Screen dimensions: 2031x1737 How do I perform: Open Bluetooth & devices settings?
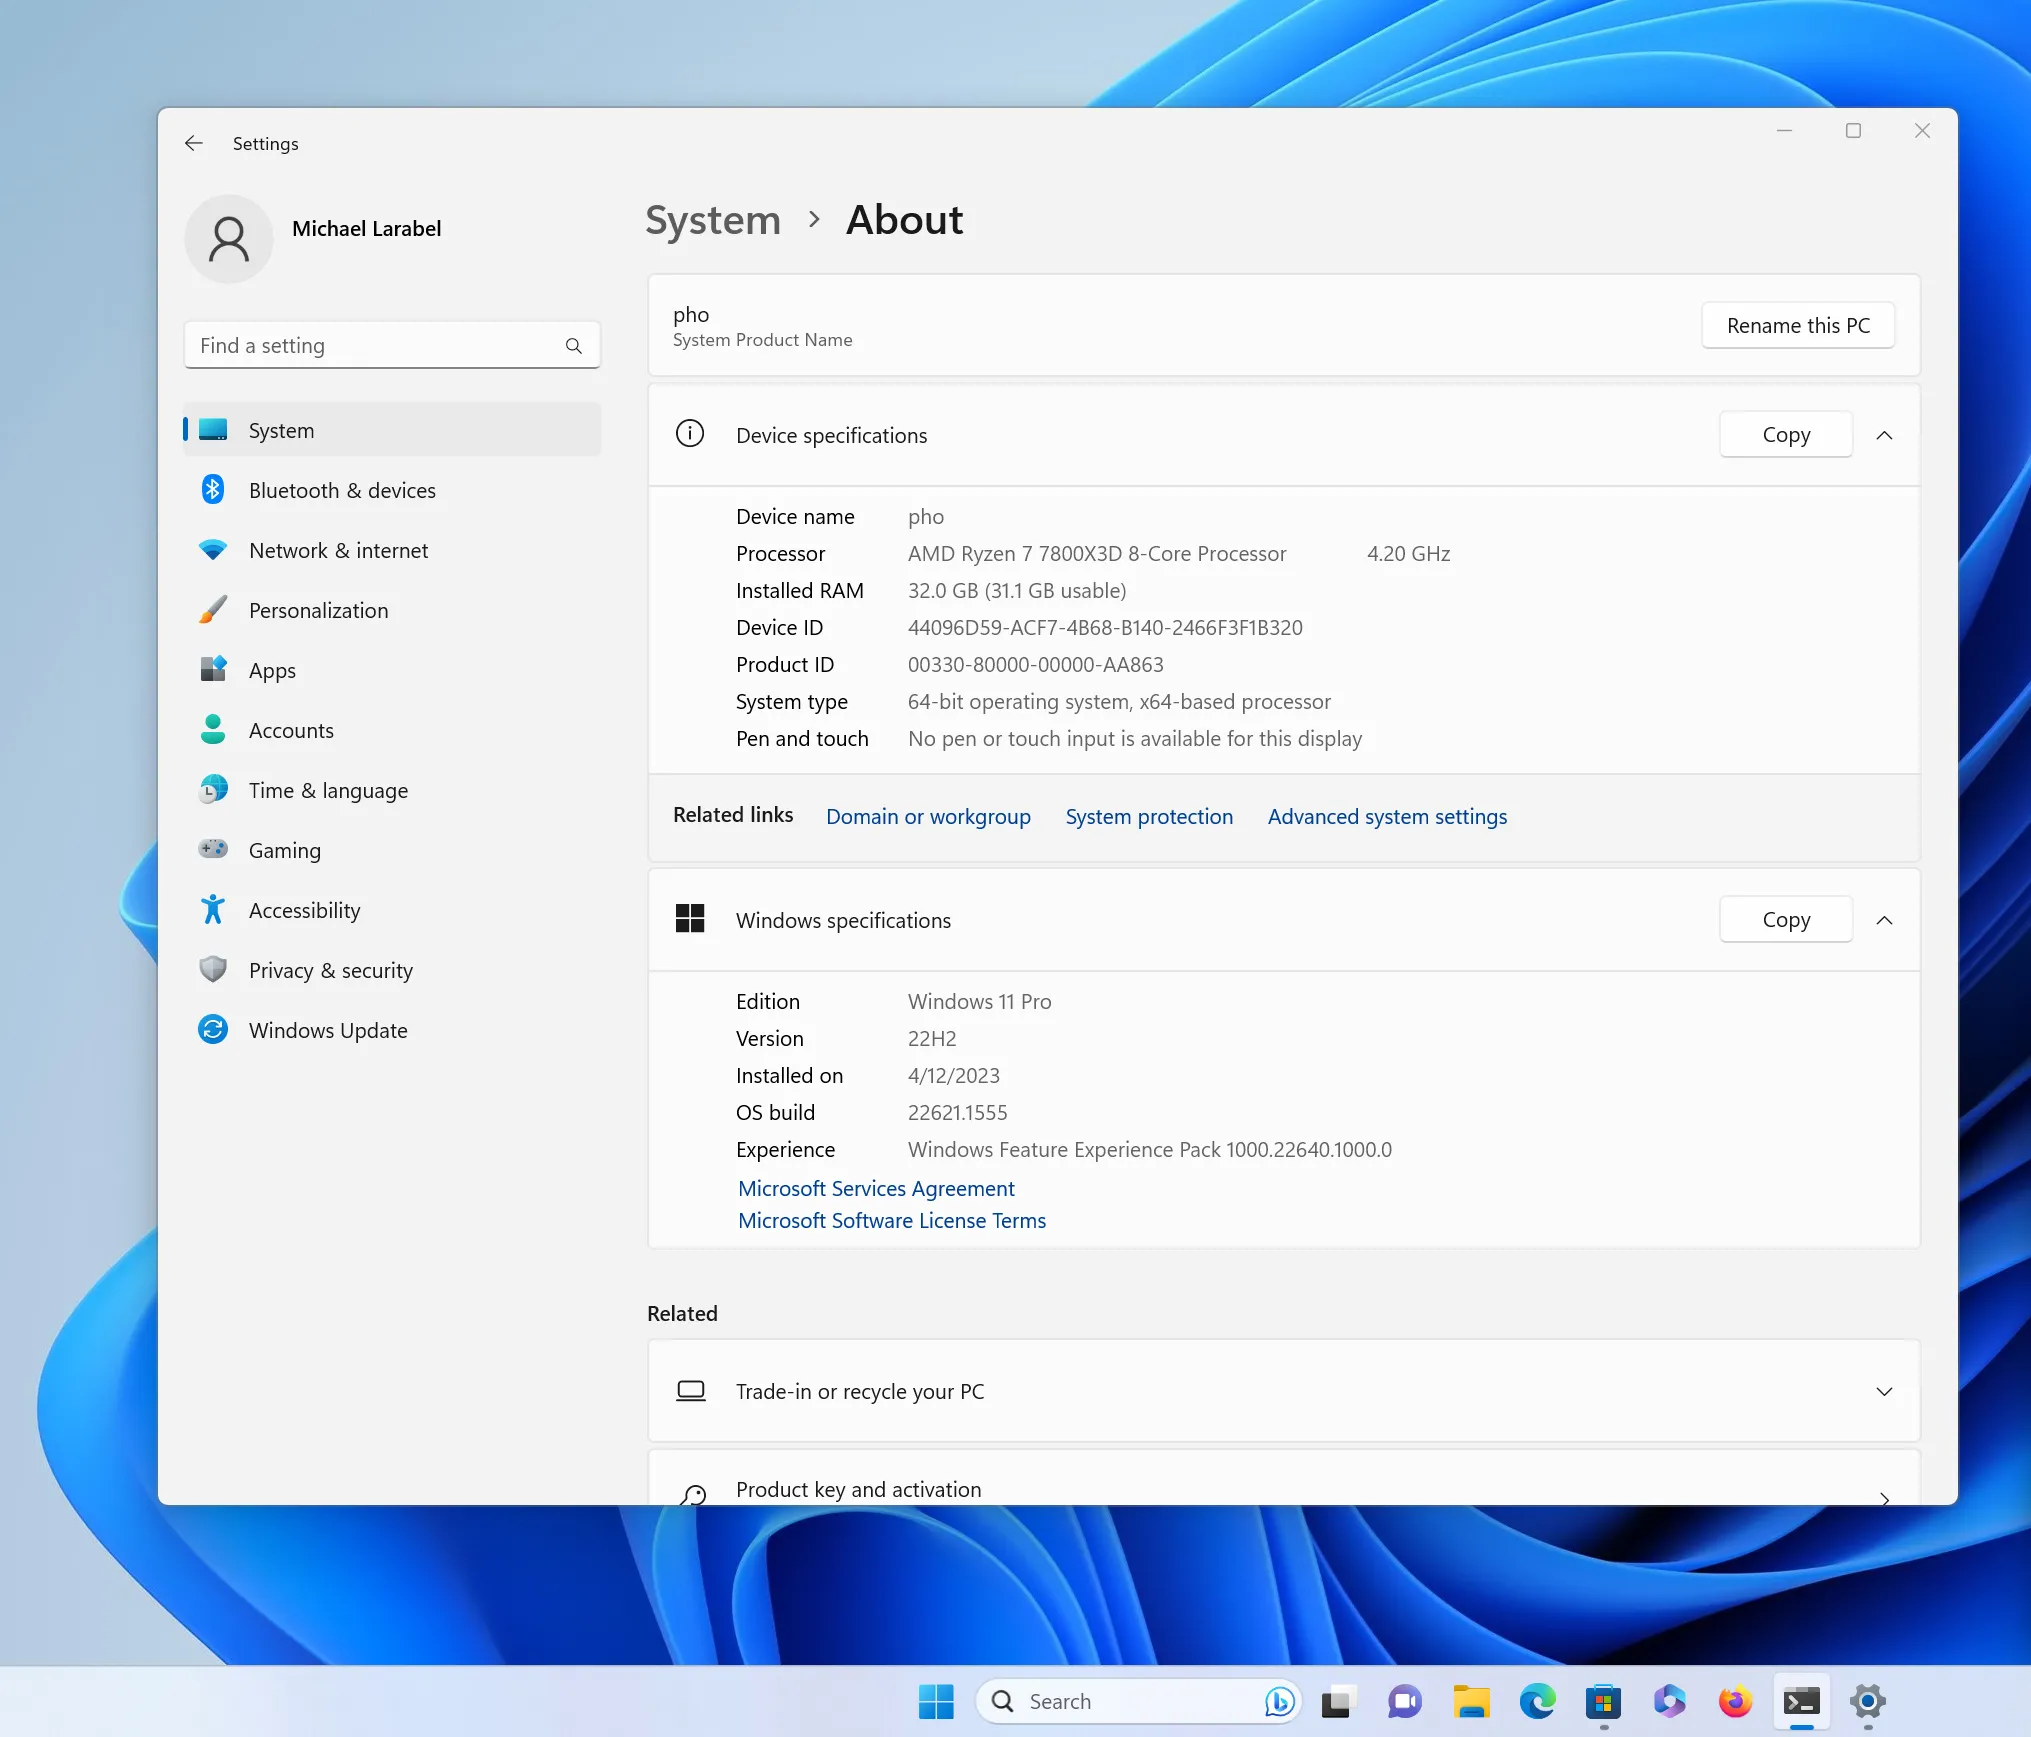tap(341, 490)
